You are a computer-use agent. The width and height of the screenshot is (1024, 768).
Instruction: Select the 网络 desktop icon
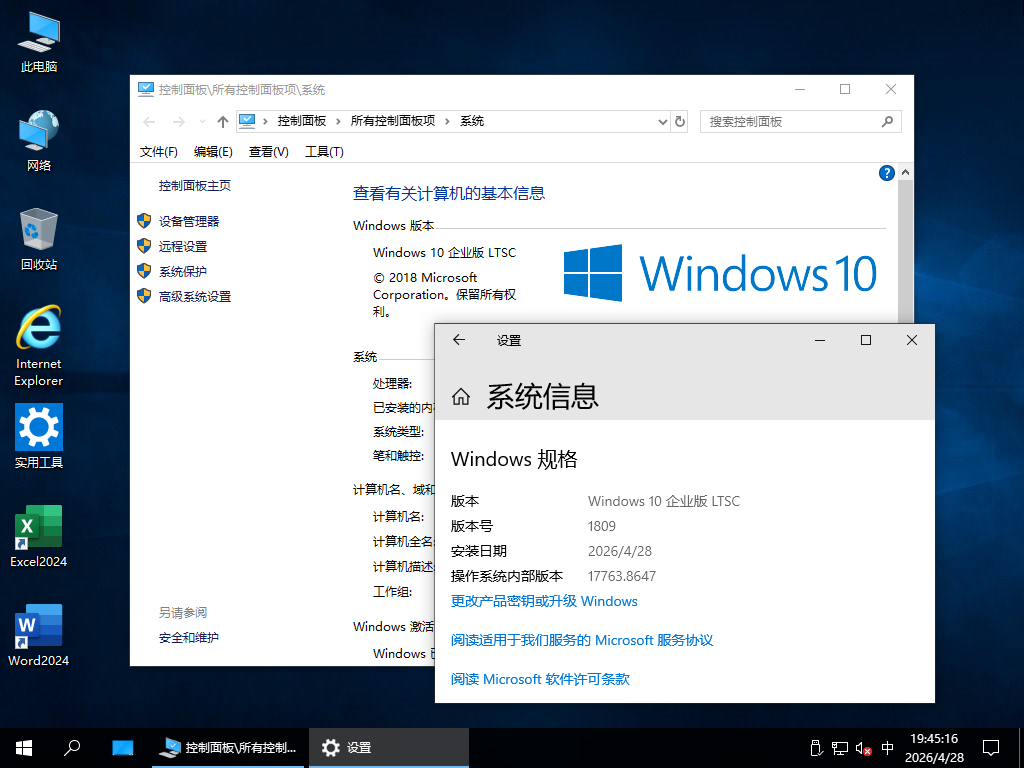click(39, 140)
